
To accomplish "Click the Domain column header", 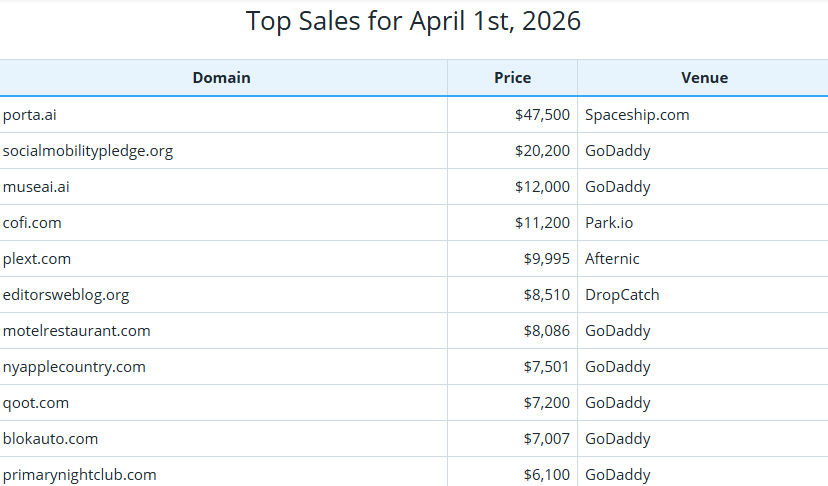I will pyautogui.click(x=221, y=78).
